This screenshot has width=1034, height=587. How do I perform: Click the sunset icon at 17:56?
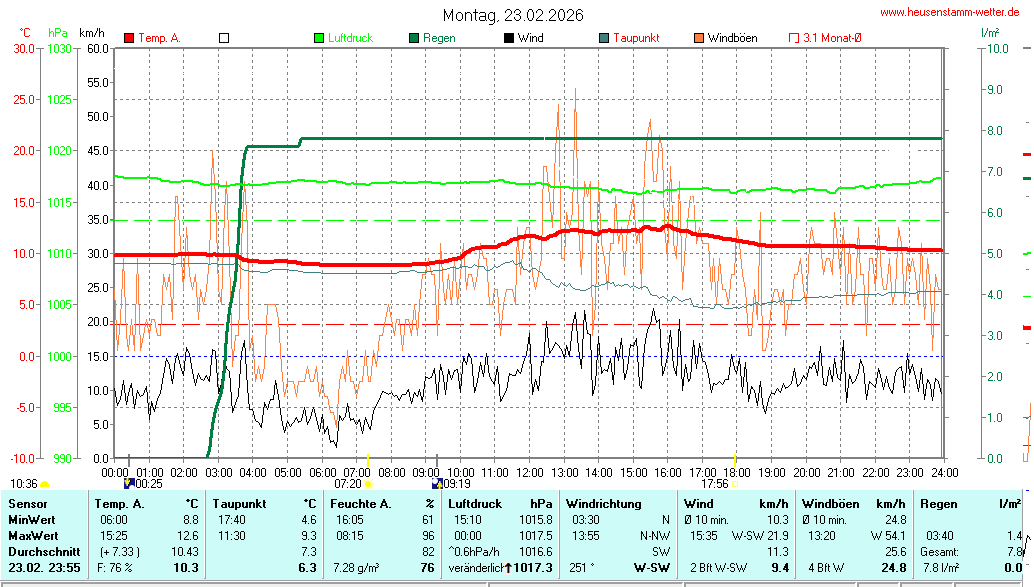click(735, 484)
